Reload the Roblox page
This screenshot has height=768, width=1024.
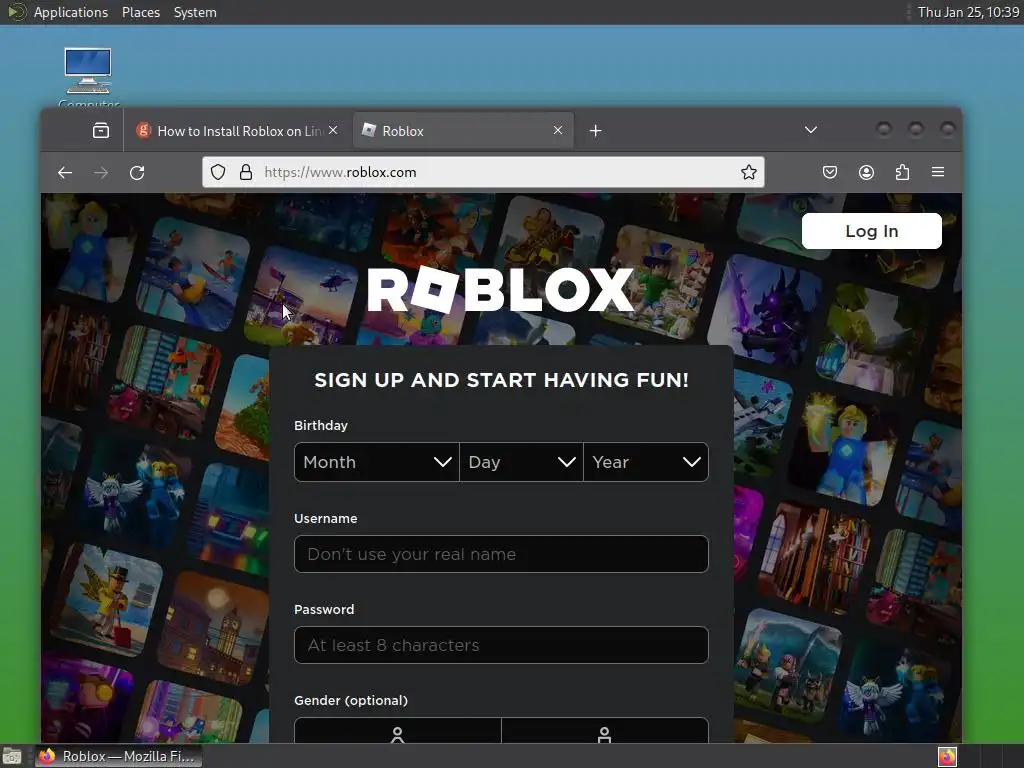(136, 172)
